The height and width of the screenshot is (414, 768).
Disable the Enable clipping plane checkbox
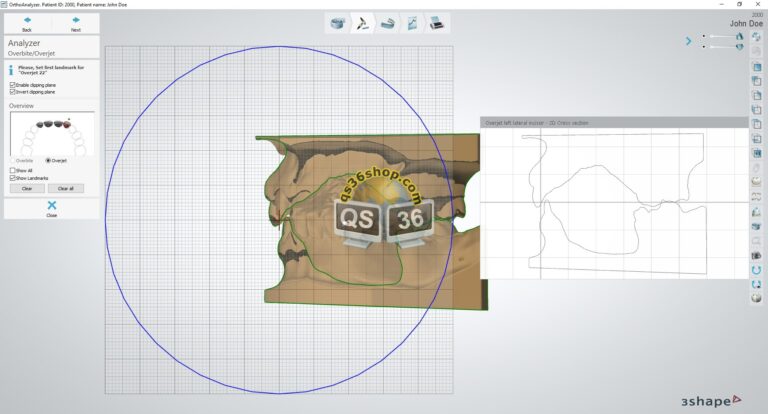click(x=12, y=85)
